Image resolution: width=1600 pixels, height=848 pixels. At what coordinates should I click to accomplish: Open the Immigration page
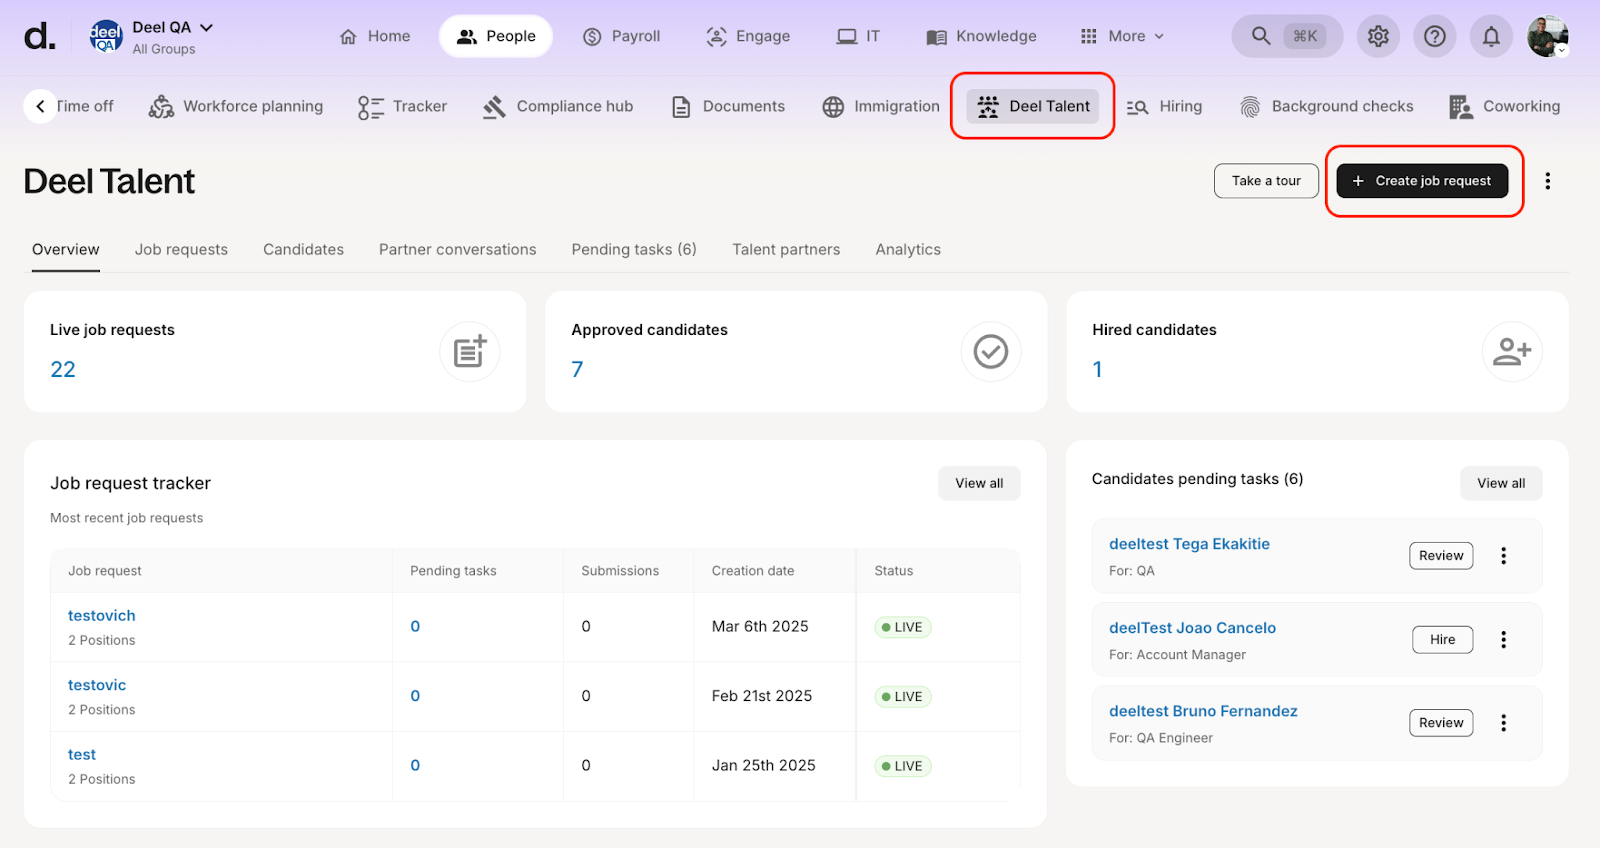[881, 106]
